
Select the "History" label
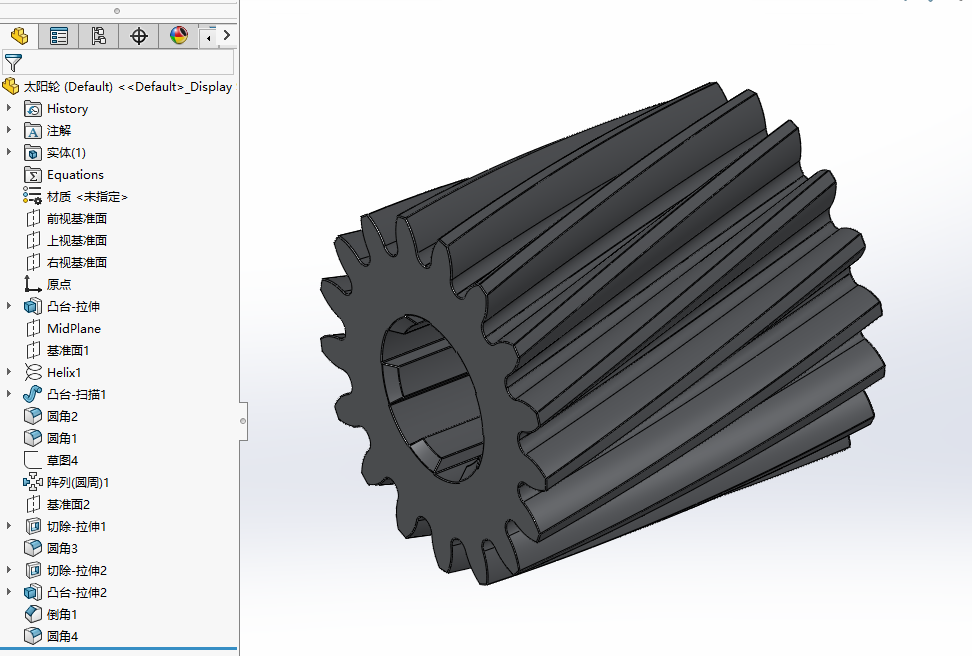coord(68,109)
